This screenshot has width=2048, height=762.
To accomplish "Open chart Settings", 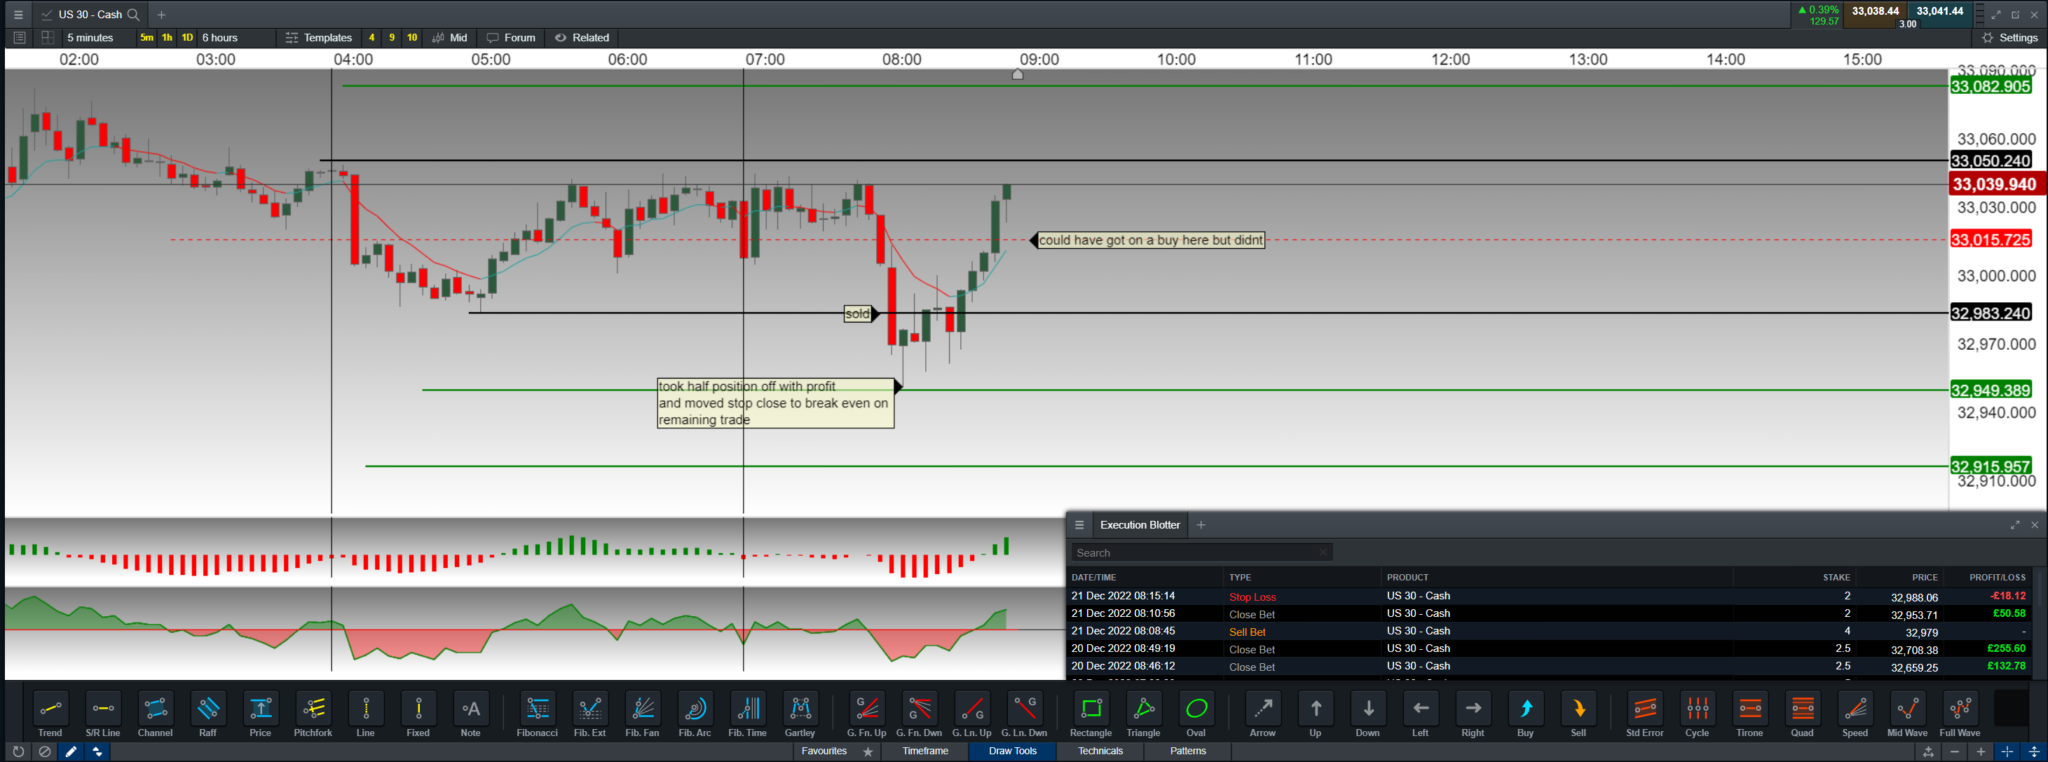I will tap(2010, 38).
